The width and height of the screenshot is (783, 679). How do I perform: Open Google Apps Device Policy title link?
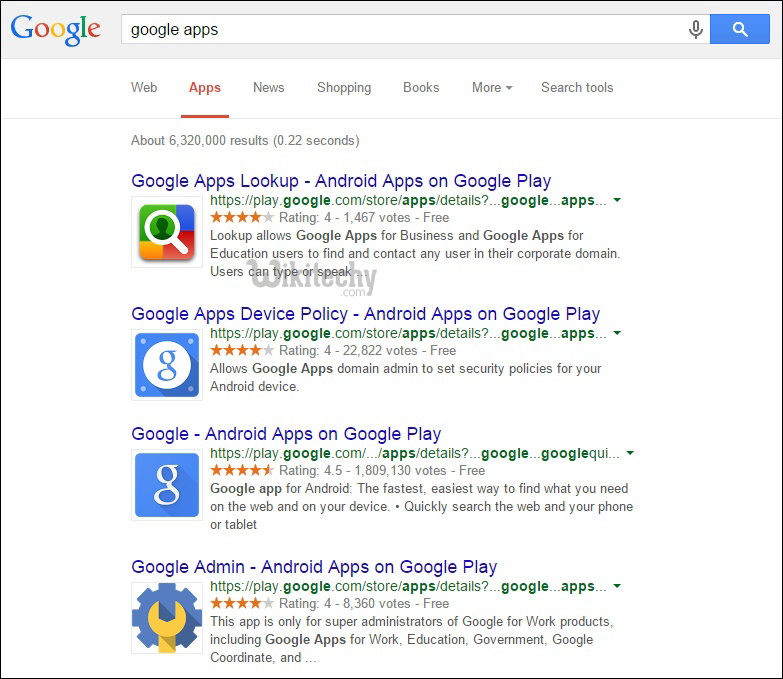pyautogui.click(x=365, y=314)
